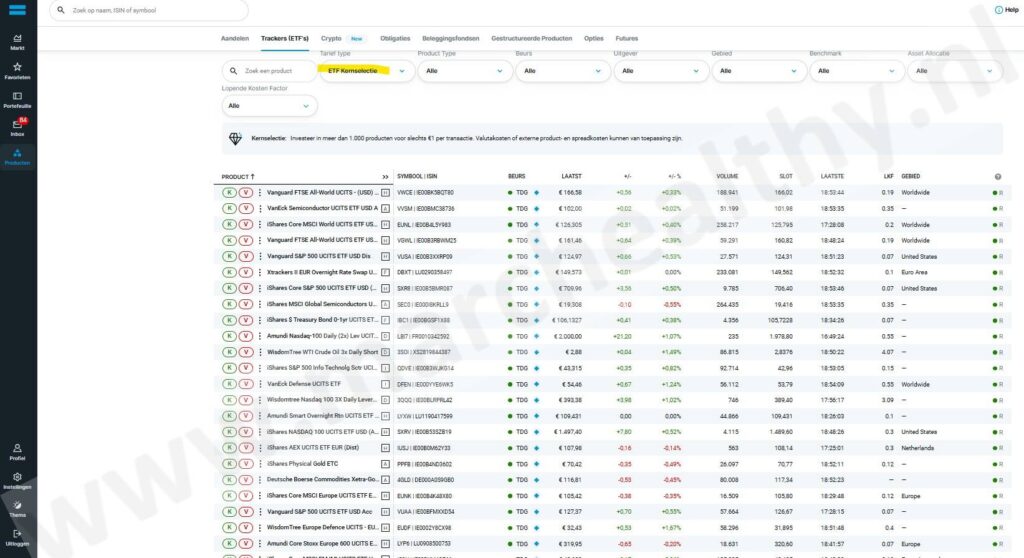The height and width of the screenshot is (558, 1024).
Task: Open three-dot menu for iShares Physical Gold ETC
Action: pos(260,464)
